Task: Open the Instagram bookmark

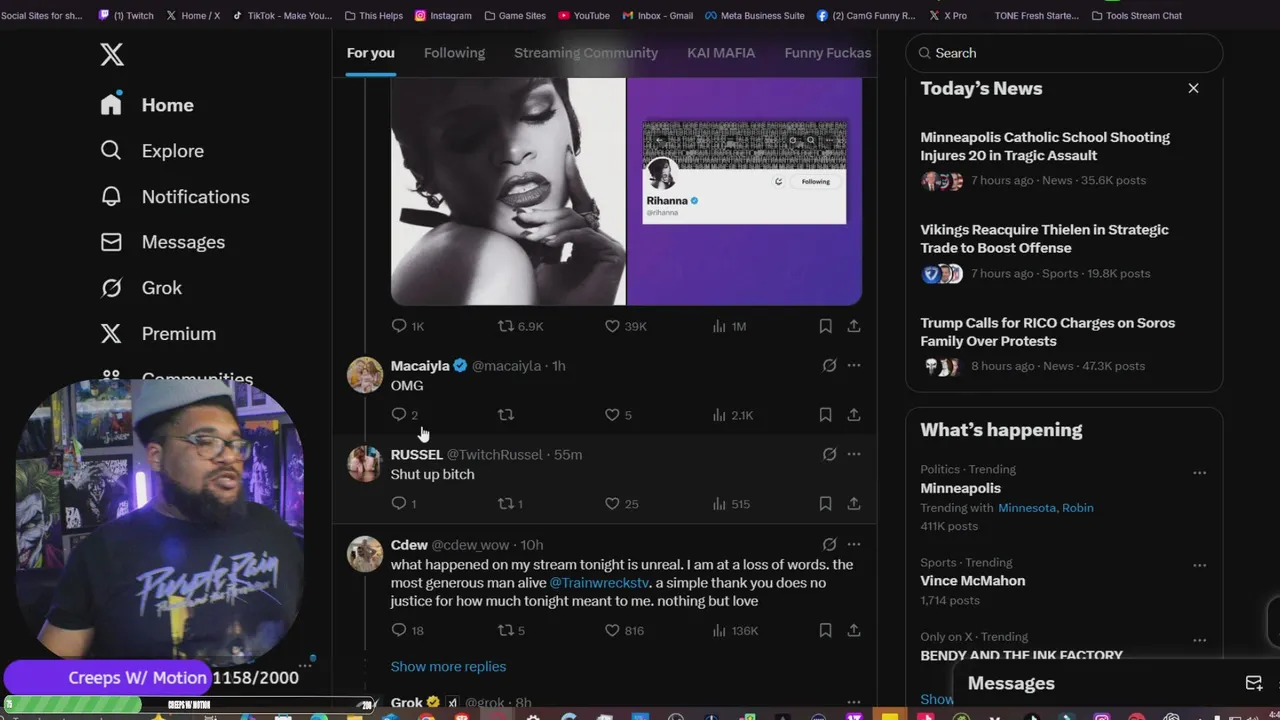Action: point(443,16)
